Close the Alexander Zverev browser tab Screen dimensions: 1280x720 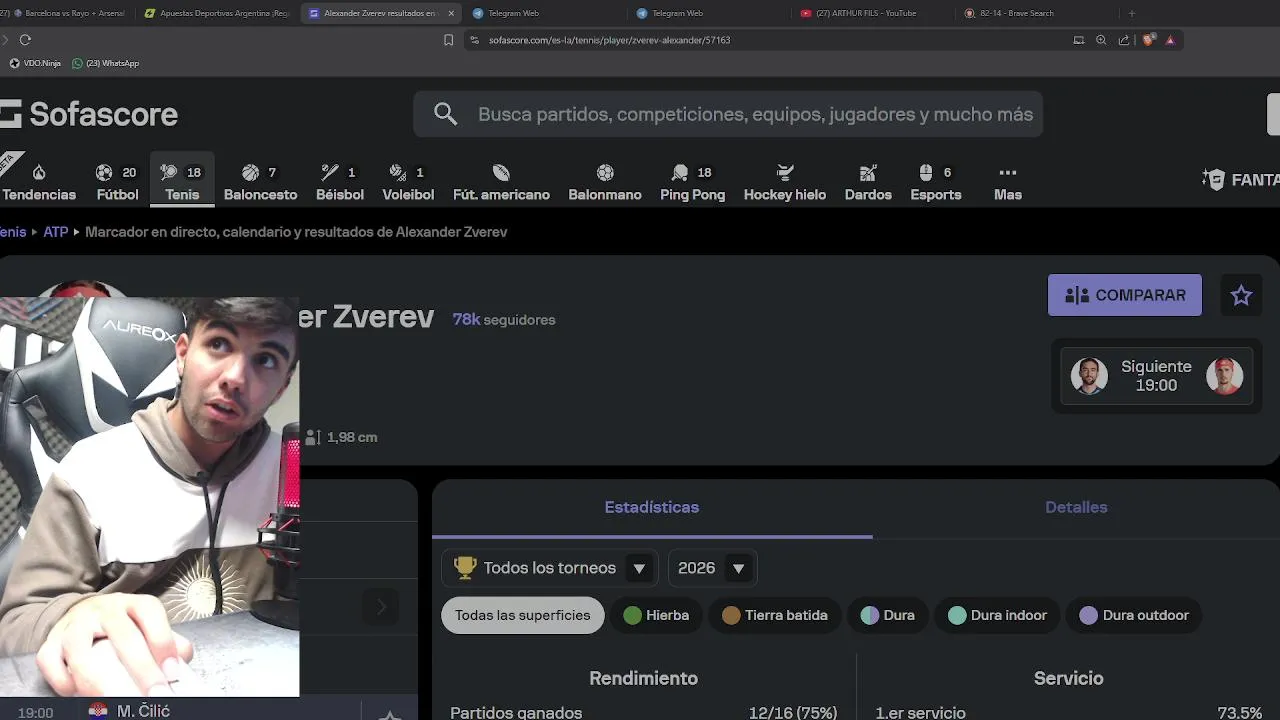(451, 13)
